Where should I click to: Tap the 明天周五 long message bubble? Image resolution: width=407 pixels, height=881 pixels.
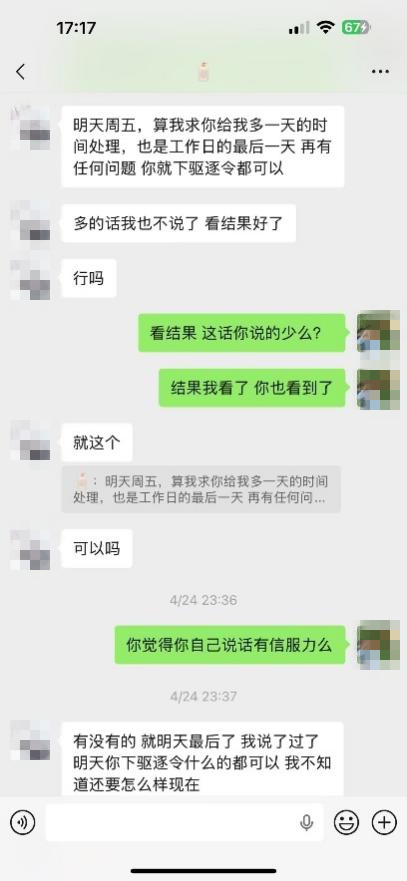pos(202,147)
